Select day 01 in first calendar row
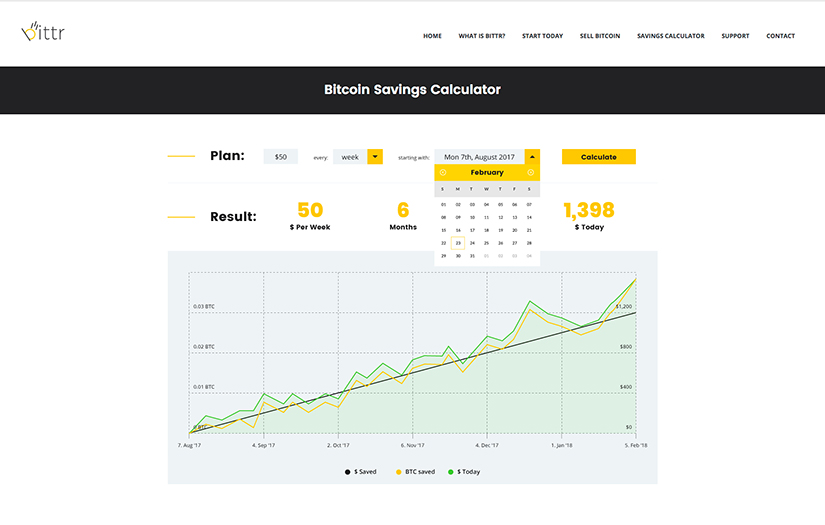 [444, 205]
